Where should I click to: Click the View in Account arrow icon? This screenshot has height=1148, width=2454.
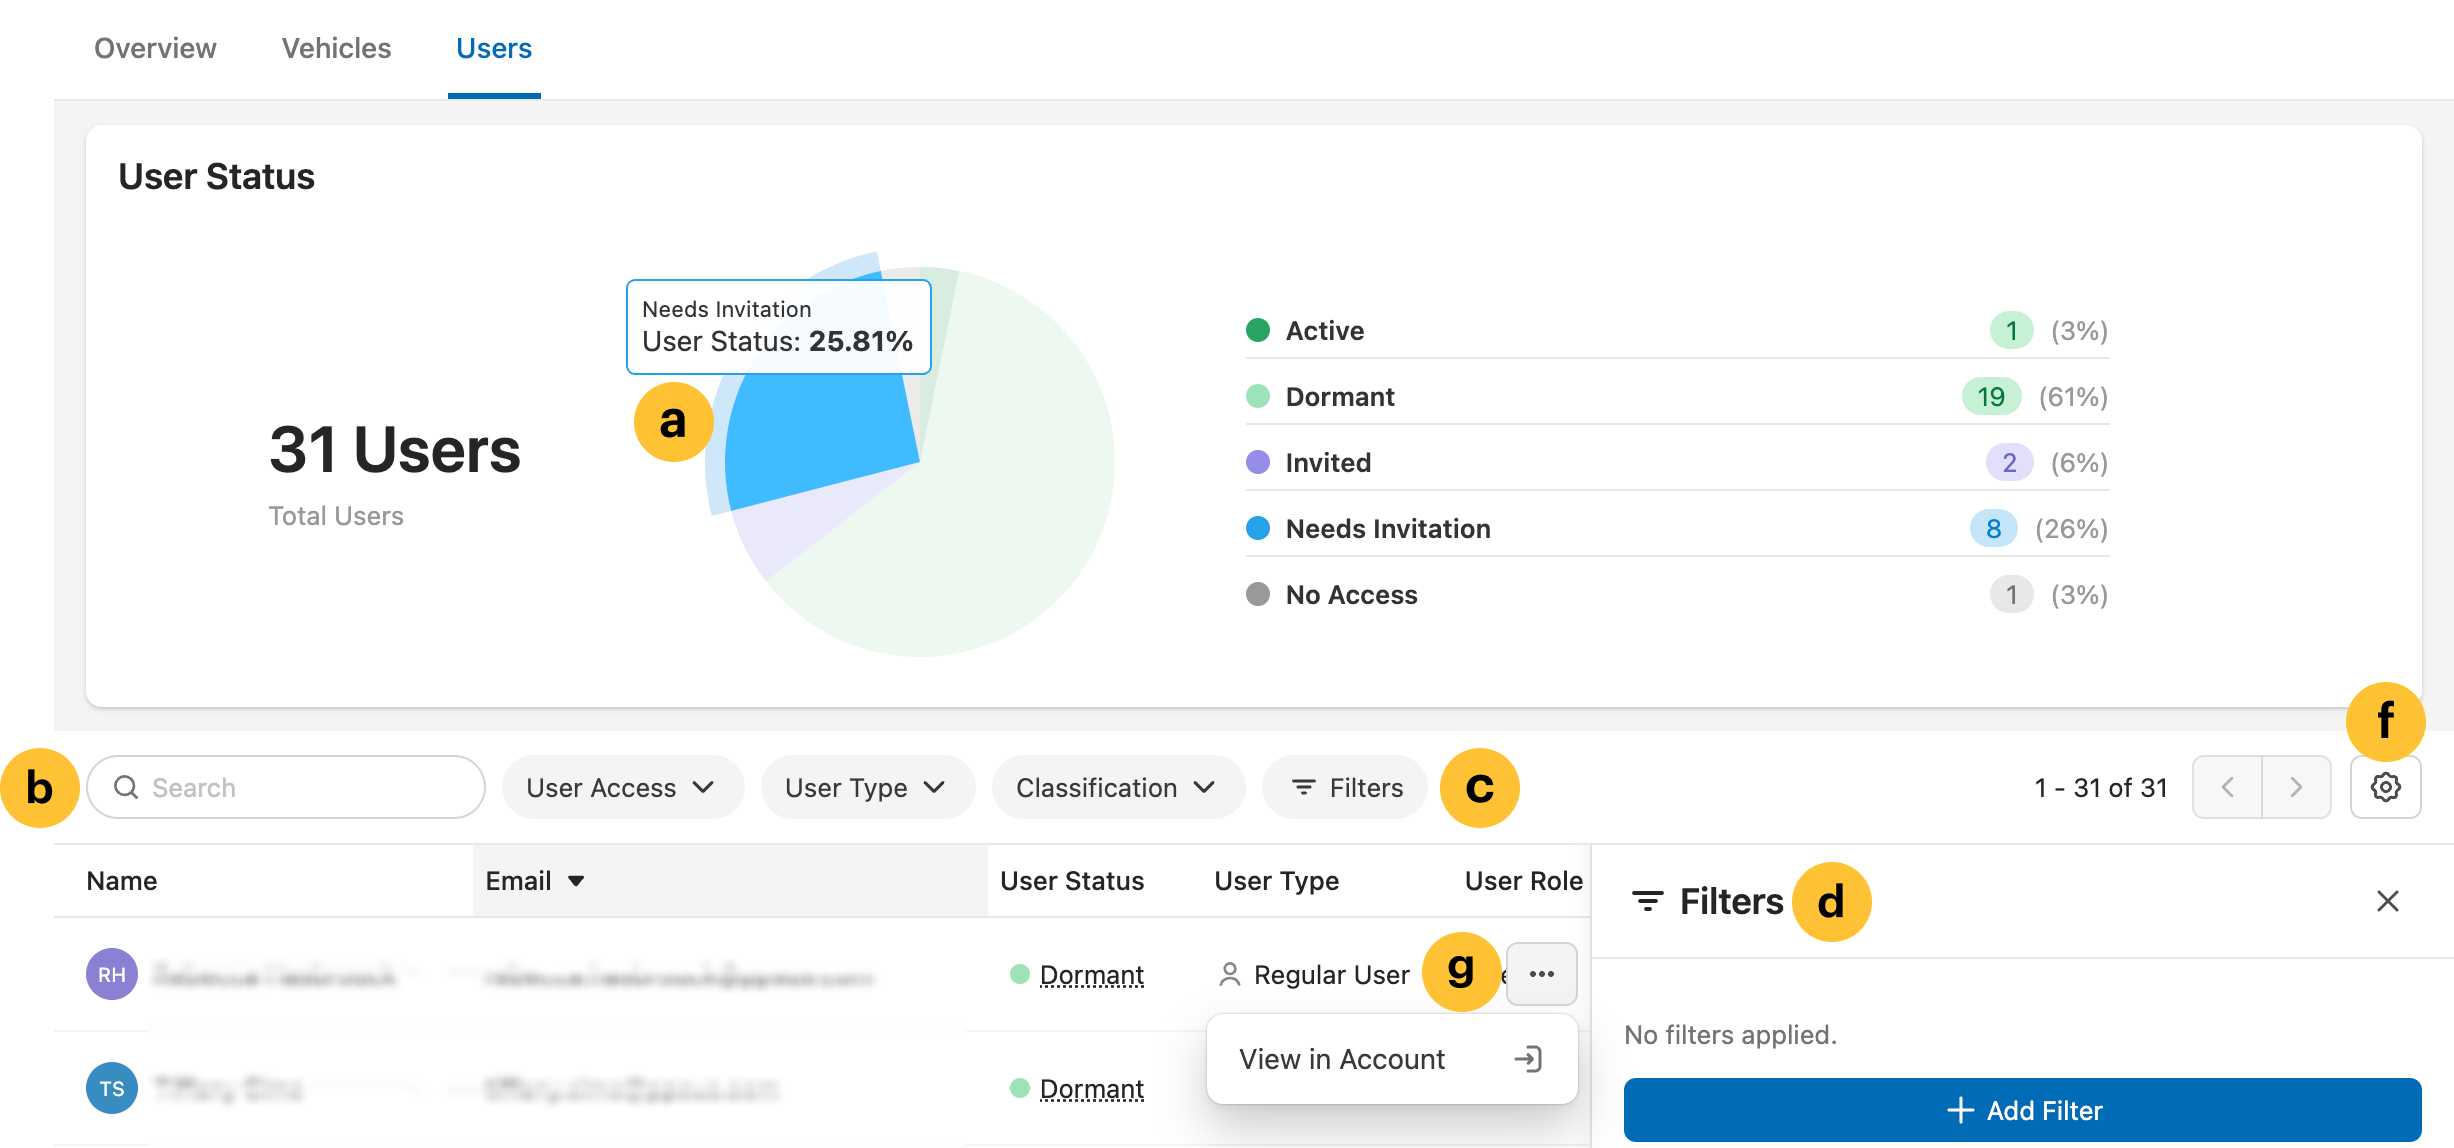(1528, 1058)
